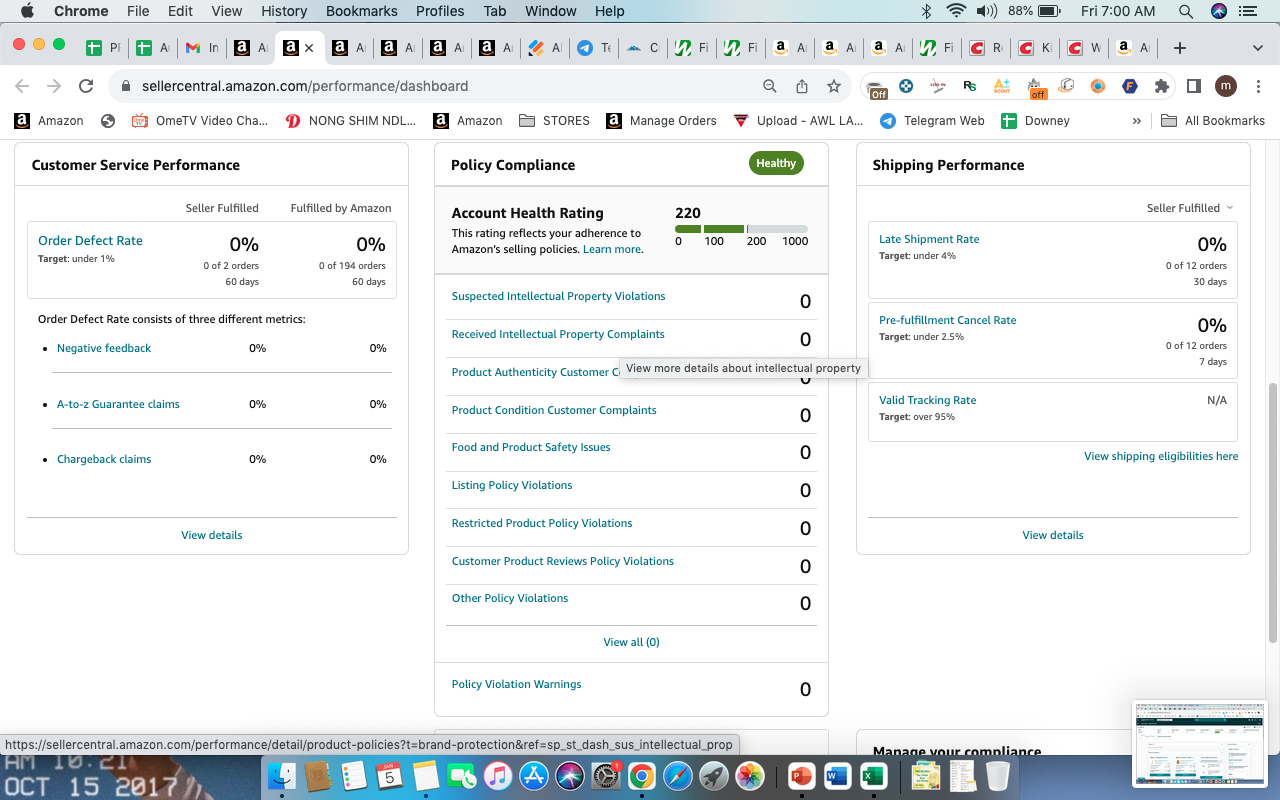
Task: Open Order Defect Rate link
Action: [x=90, y=241]
